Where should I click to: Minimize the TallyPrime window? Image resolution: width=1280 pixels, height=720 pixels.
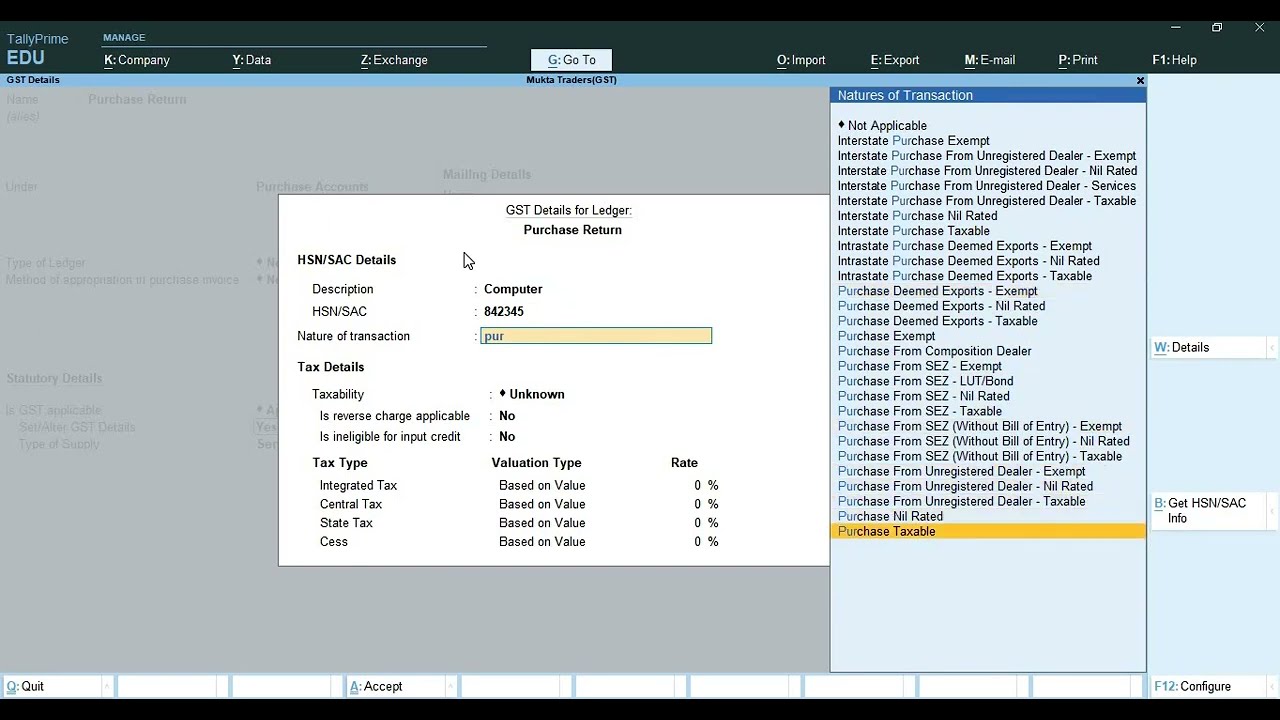pos(1176,27)
